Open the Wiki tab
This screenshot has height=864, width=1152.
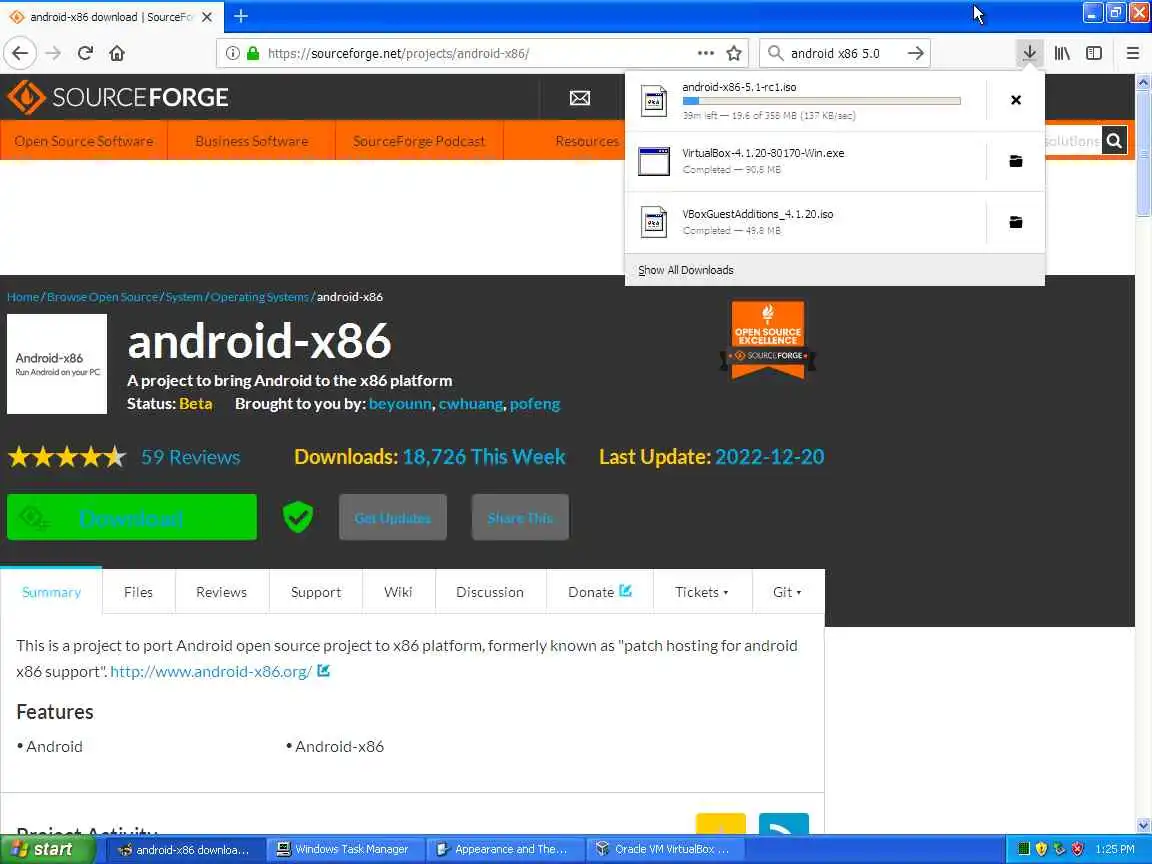[x=398, y=591]
